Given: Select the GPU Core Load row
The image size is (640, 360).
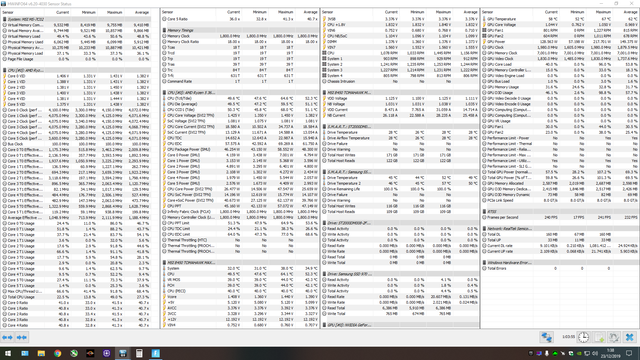Looking at the screenshot, I should coord(560,64).
